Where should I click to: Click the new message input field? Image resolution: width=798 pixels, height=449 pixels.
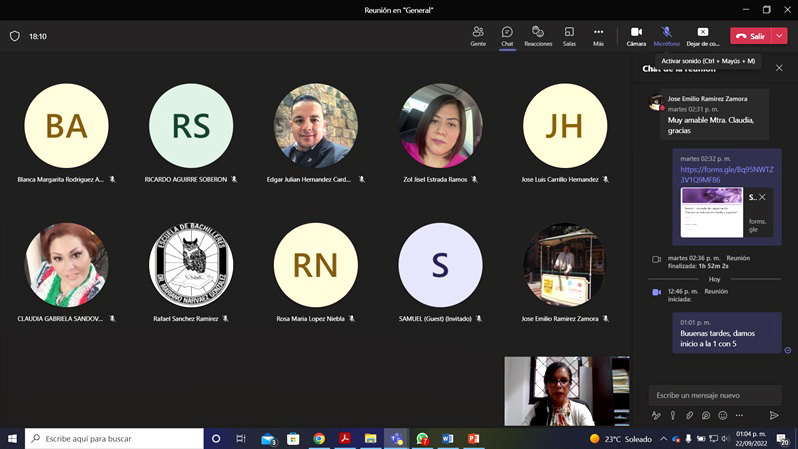pos(714,395)
